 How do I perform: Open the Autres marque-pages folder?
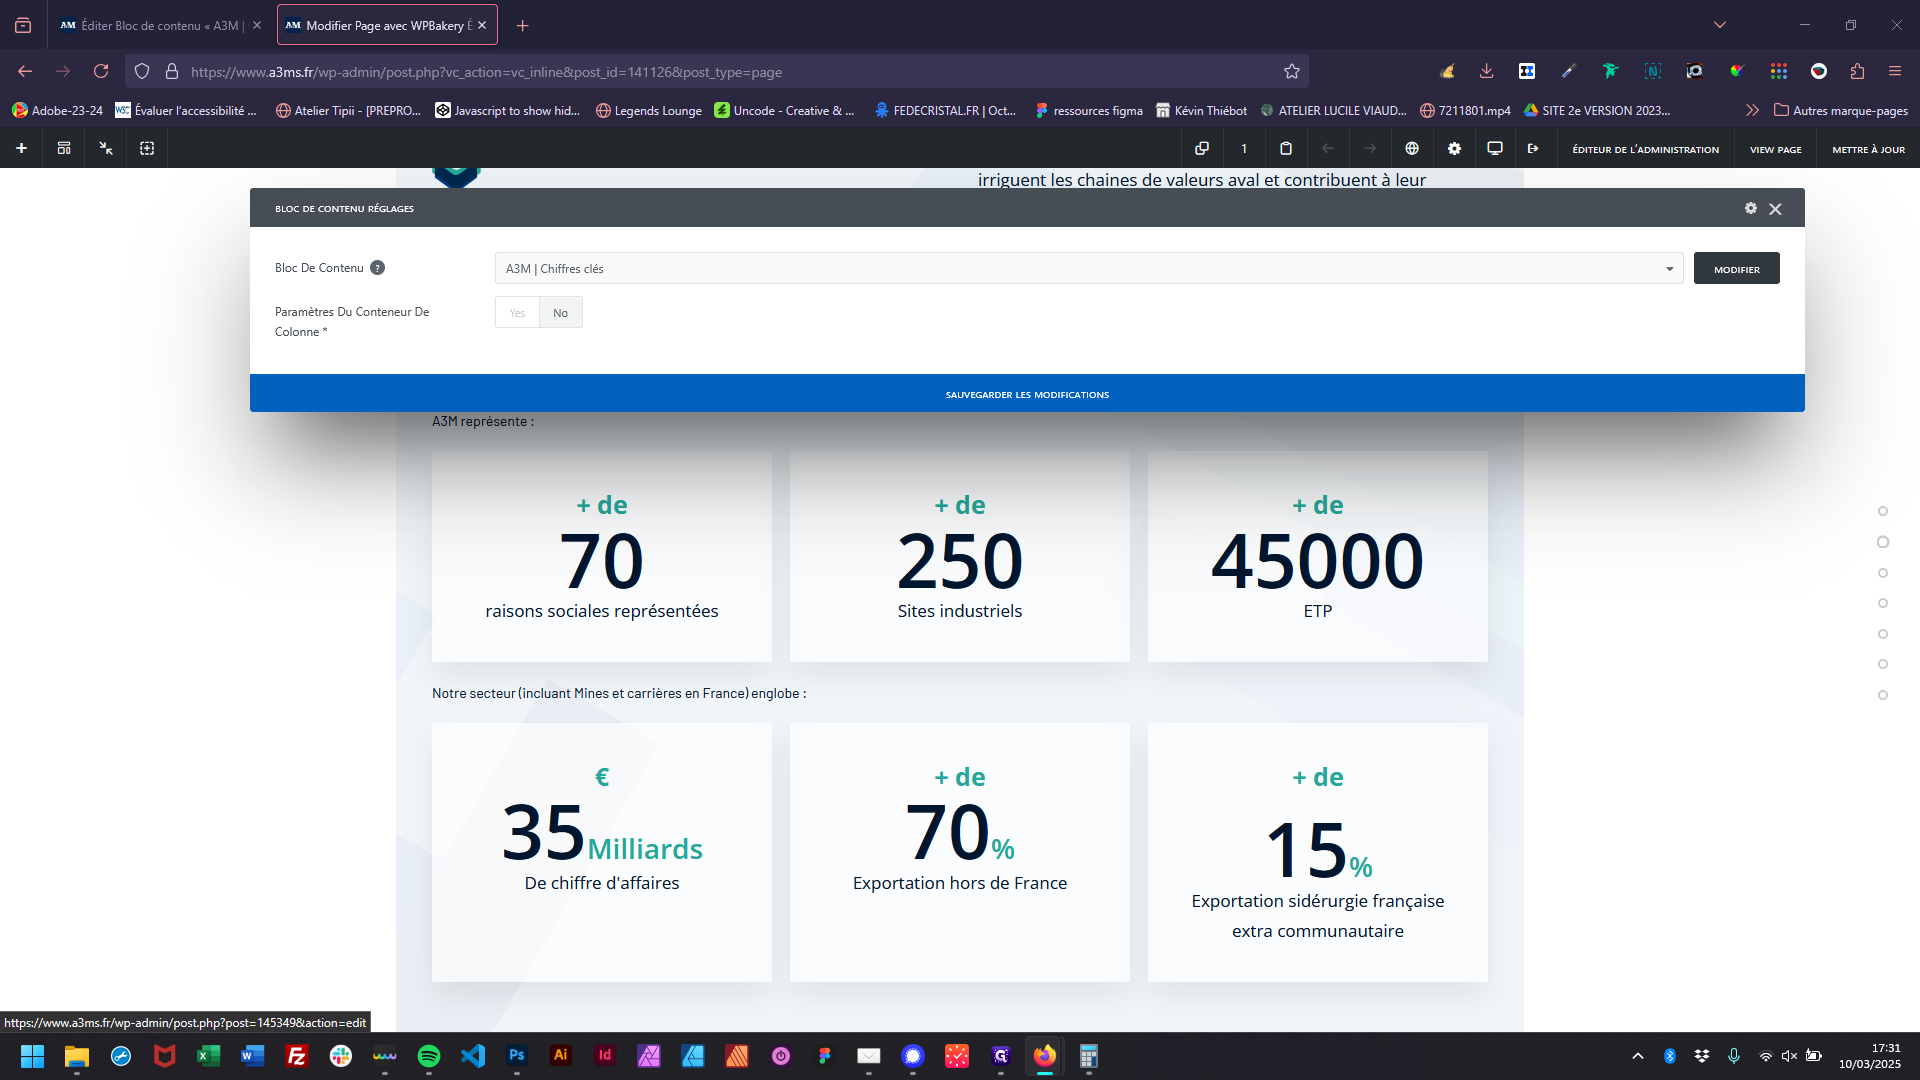[1840, 110]
